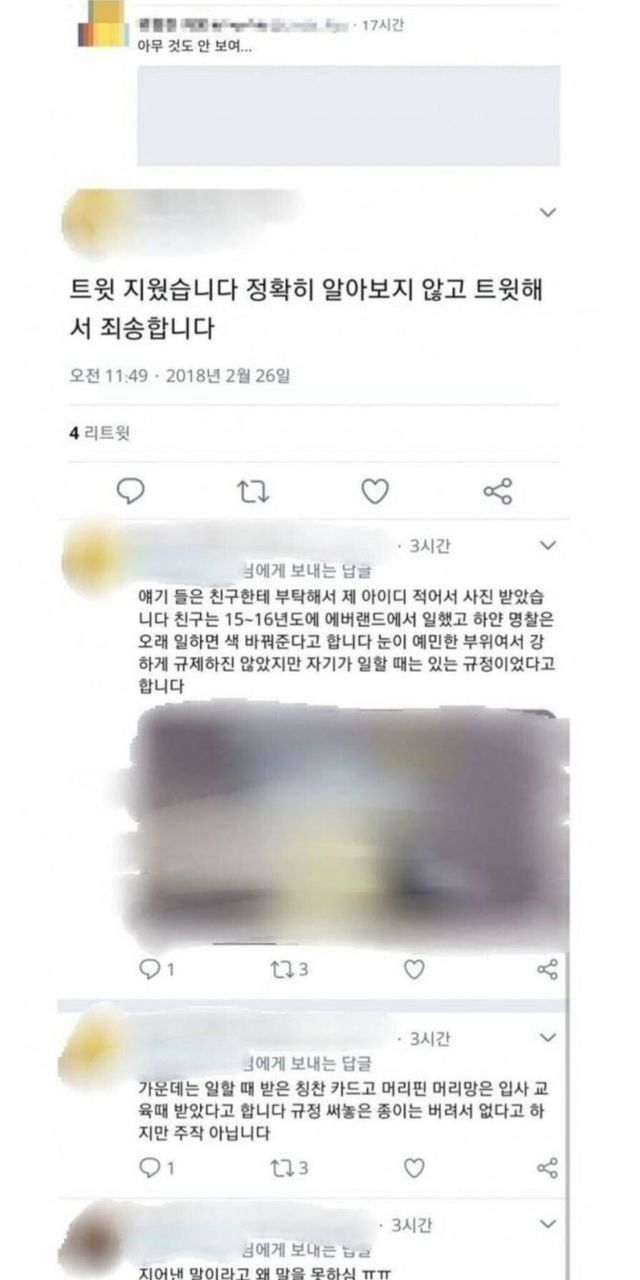640x1280 pixels.
Task: Open the chevron menu on main tweet
Action: pos(547,212)
